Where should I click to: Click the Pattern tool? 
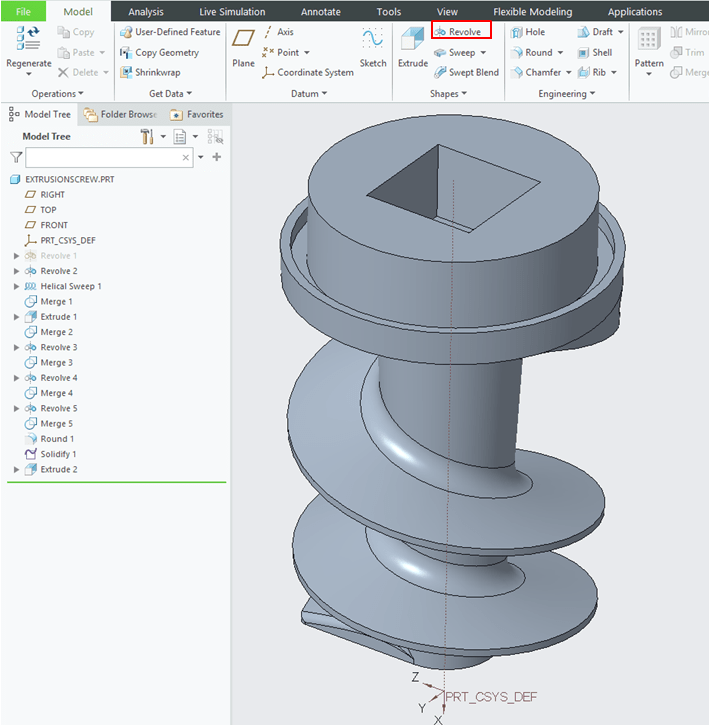(x=649, y=48)
